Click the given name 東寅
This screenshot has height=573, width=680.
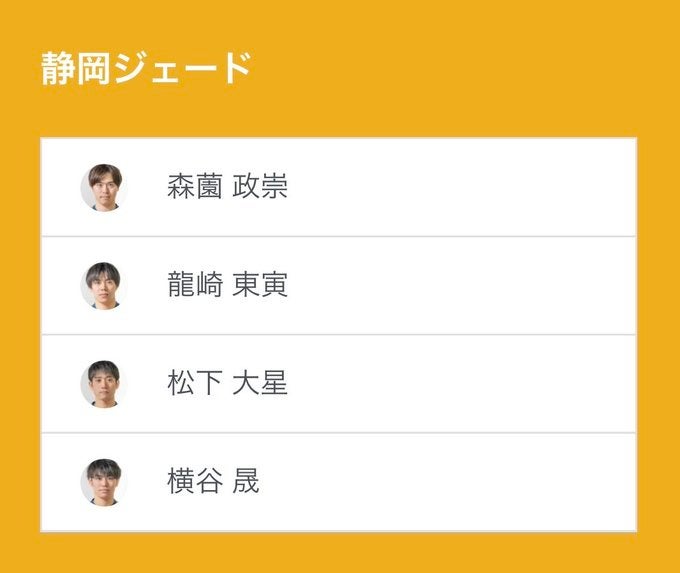261,285
